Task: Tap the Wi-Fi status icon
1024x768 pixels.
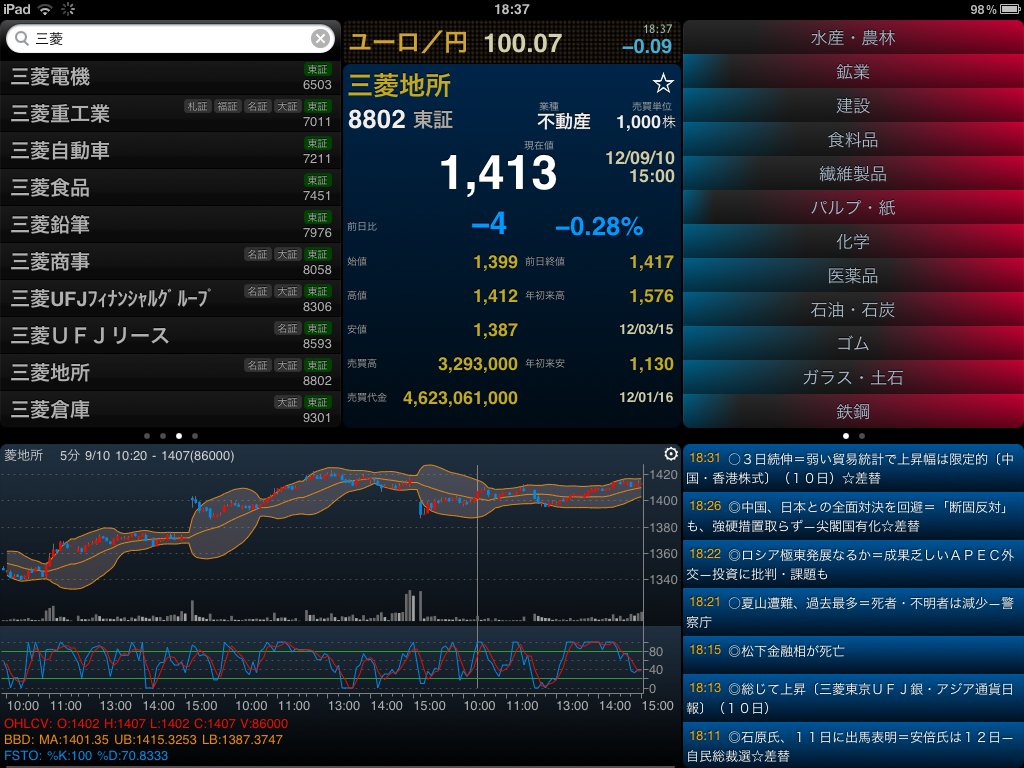Action: pos(45,9)
